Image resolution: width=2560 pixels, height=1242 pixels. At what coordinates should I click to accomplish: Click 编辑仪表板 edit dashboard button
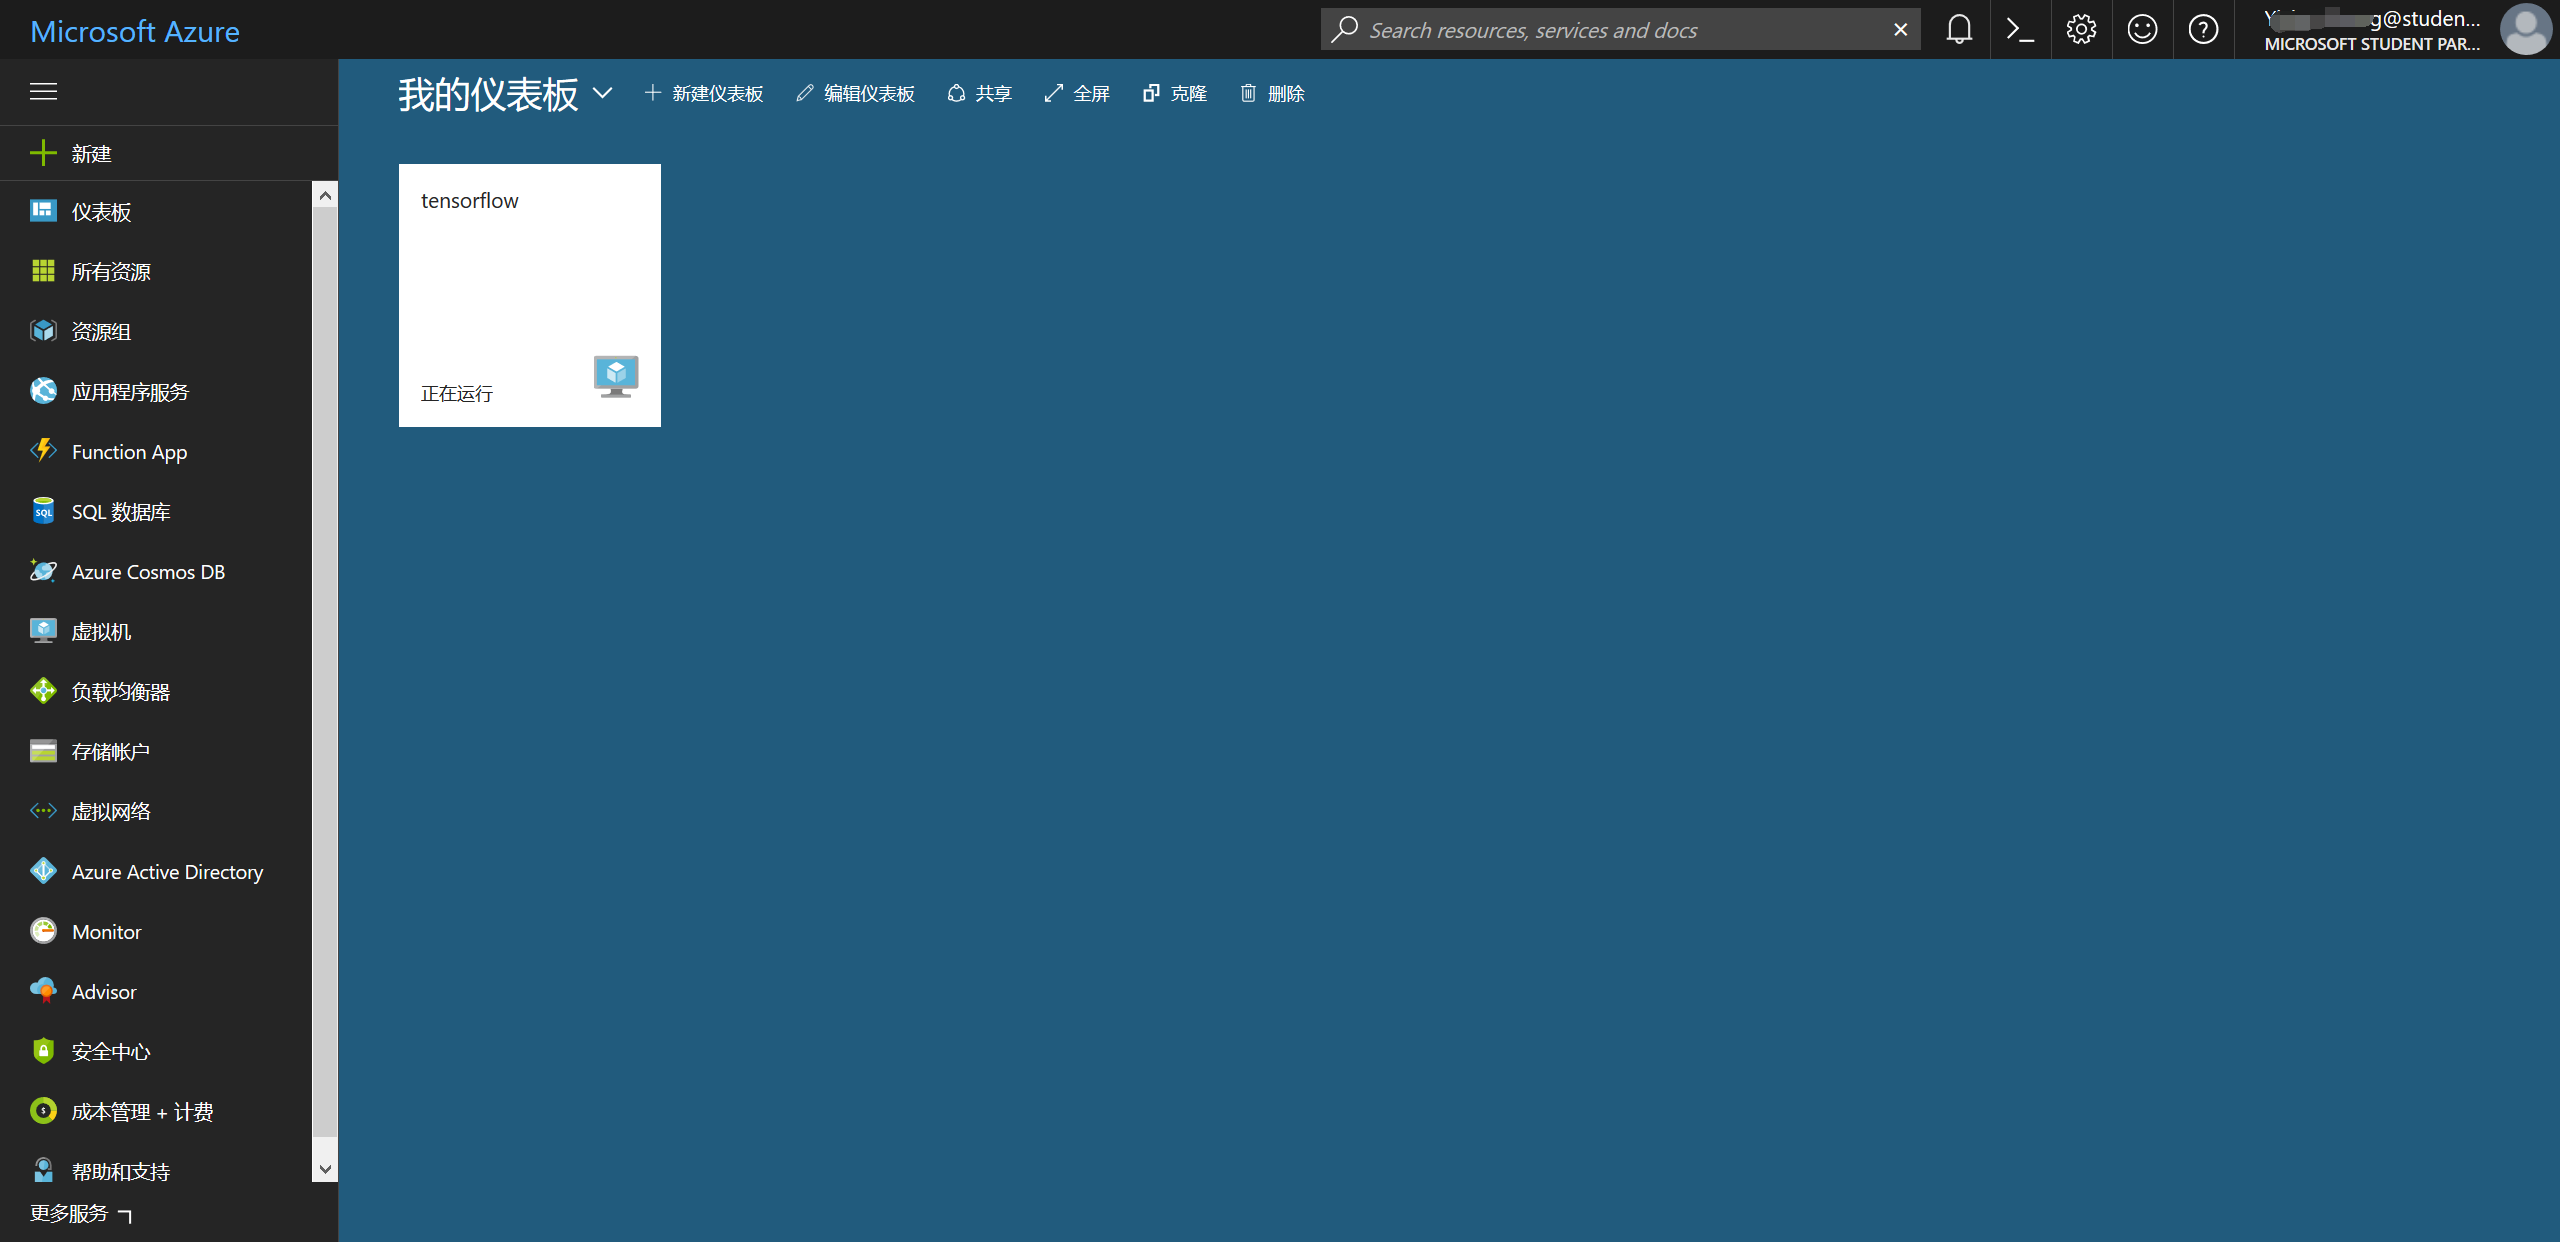pyautogui.click(x=856, y=94)
